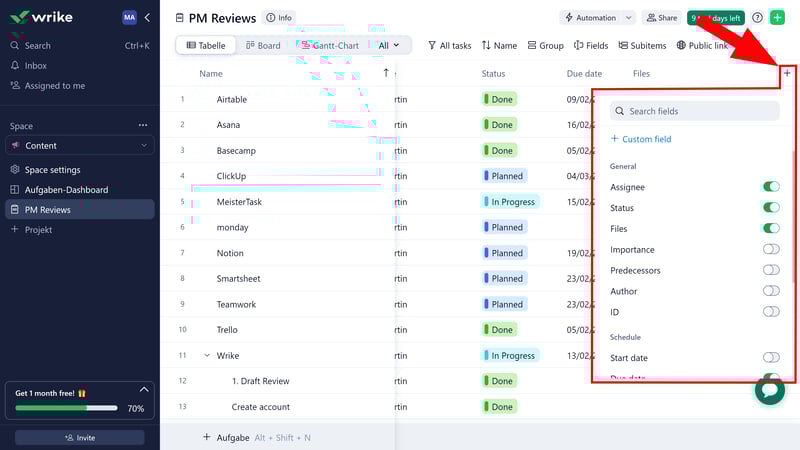Click the add column plus icon
800x450 pixels.
click(x=787, y=73)
